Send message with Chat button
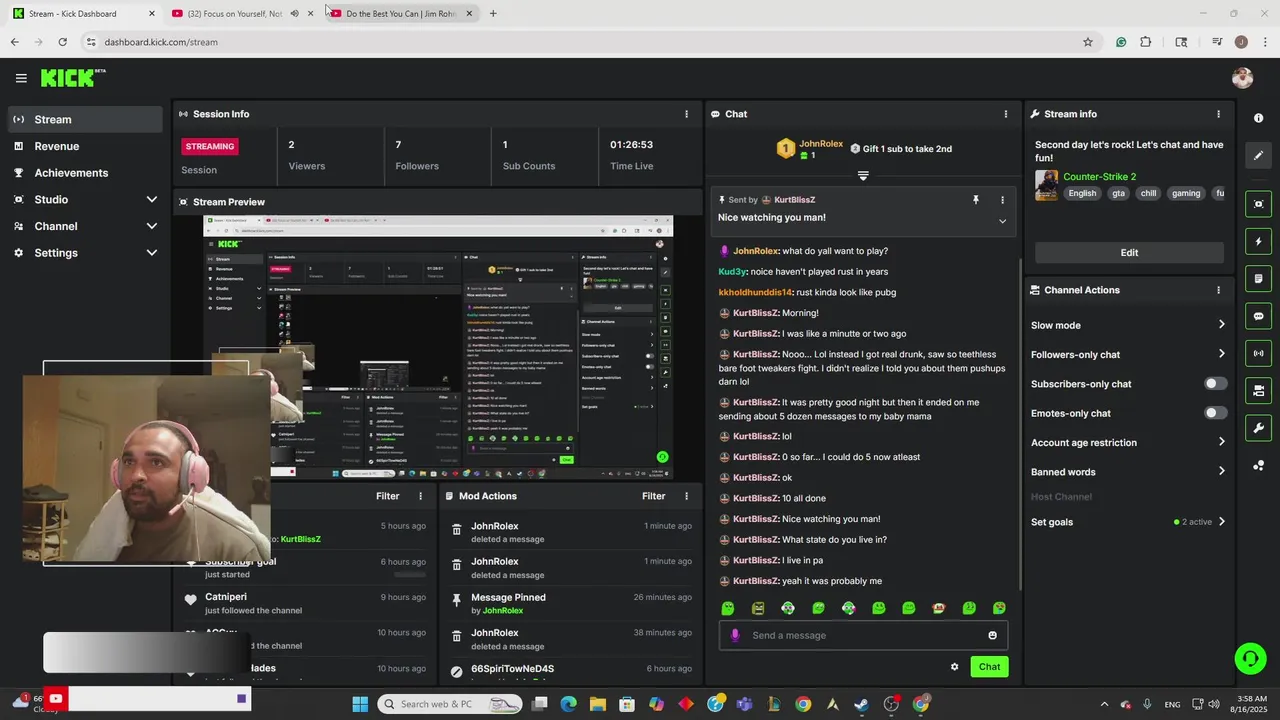This screenshot has width=1280, height=720. click(x=989, y=667)
